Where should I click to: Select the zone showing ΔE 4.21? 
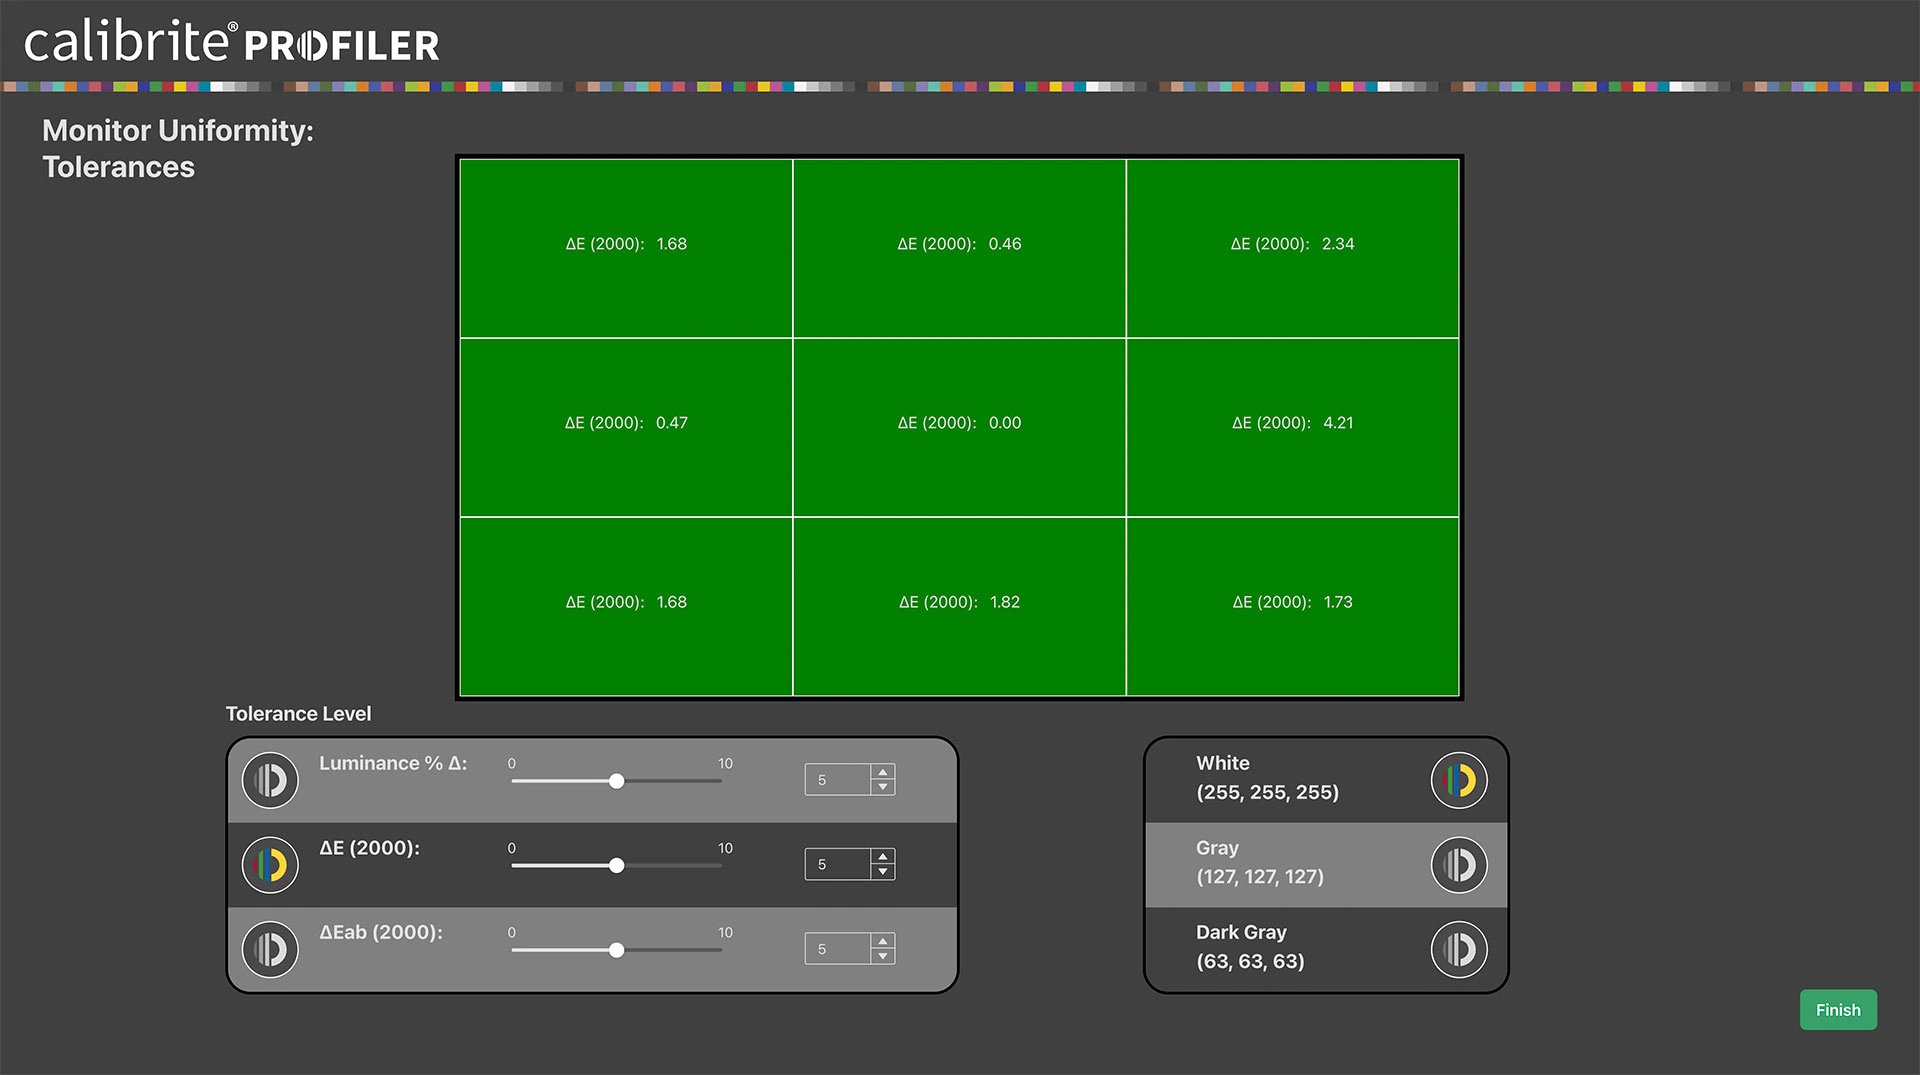pos(1292,427)
